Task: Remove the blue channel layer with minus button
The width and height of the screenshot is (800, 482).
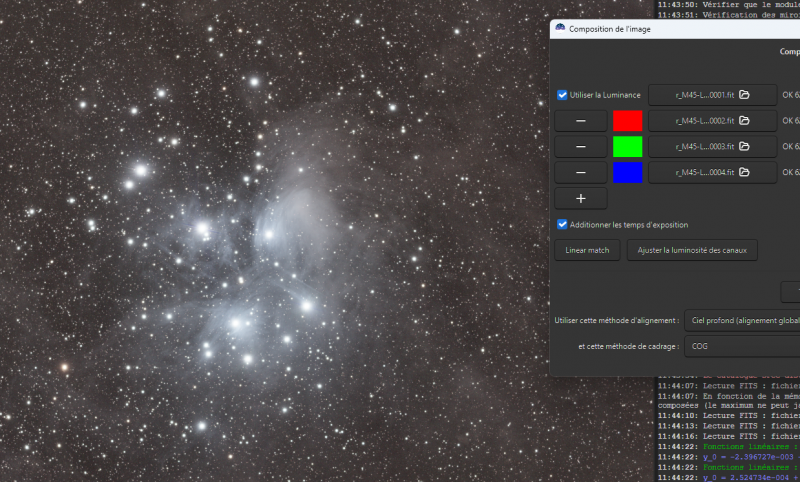Action: click(x=581, y=172)
